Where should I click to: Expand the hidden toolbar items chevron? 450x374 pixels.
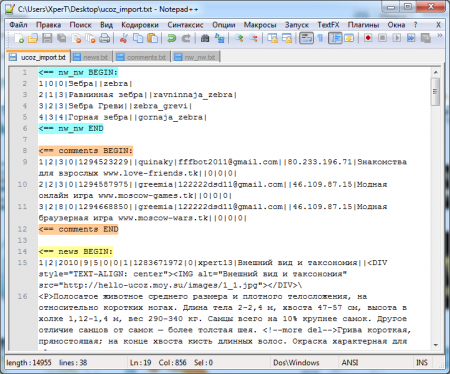click(440, 36)
